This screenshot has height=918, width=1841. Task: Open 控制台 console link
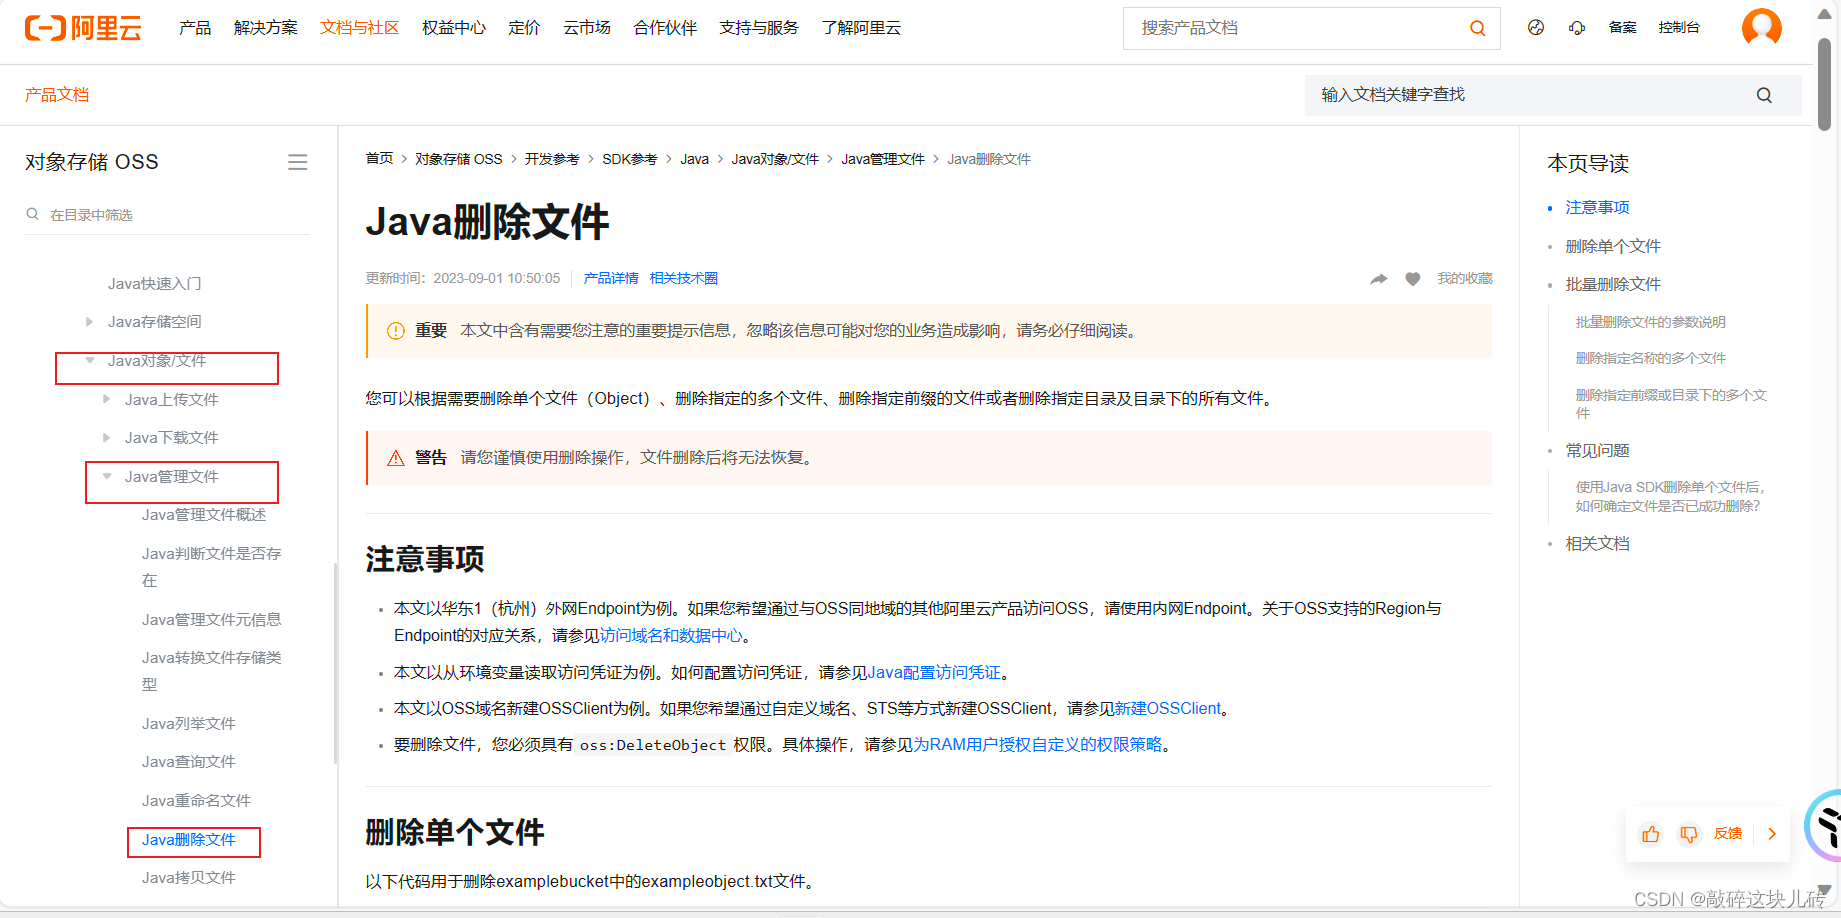click(x=1679, y=28)
